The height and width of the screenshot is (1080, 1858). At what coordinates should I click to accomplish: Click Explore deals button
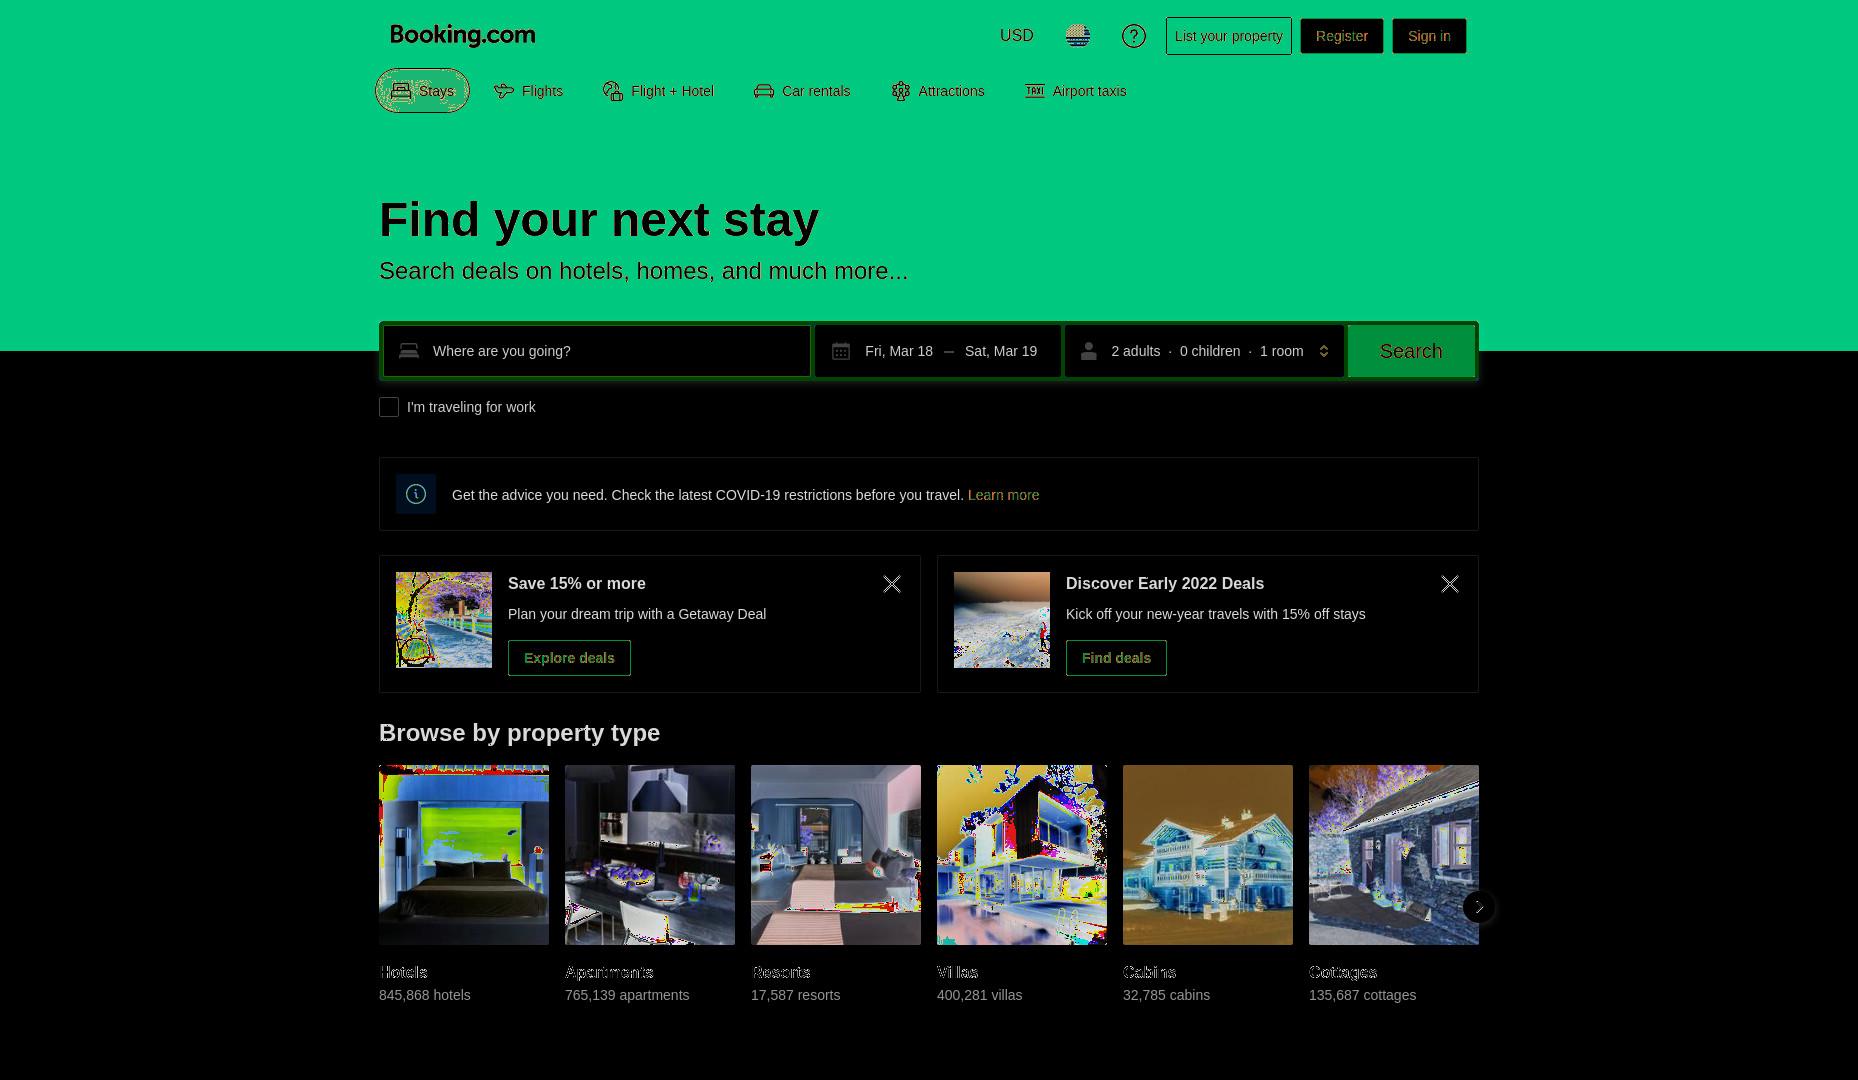click(x=569, y=658)
